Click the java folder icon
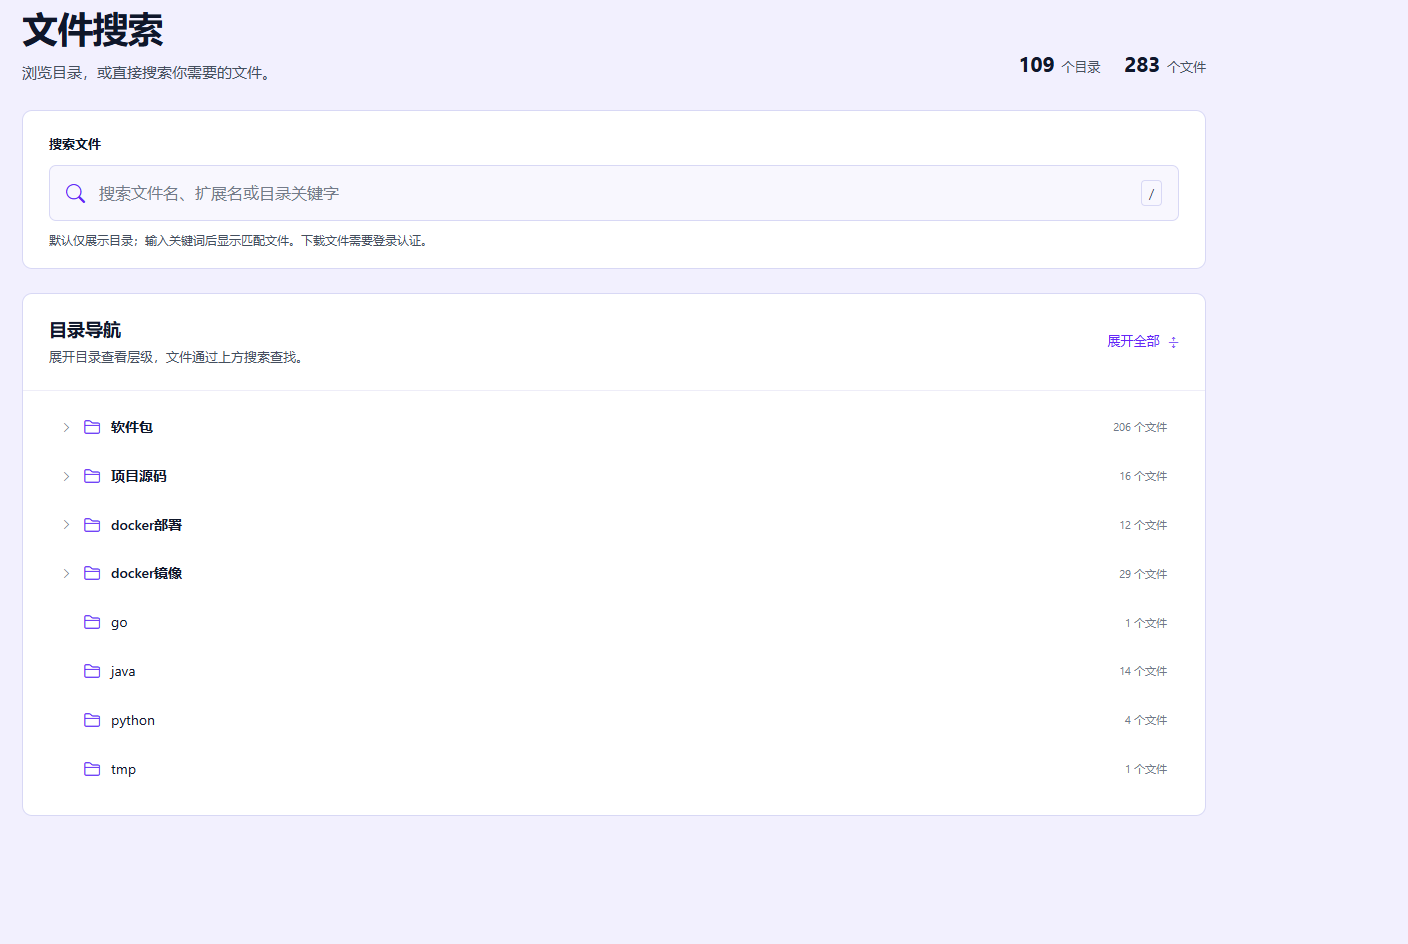Image resolution: width=1408 pixels, height=944 pixels. tap(92, 671)
